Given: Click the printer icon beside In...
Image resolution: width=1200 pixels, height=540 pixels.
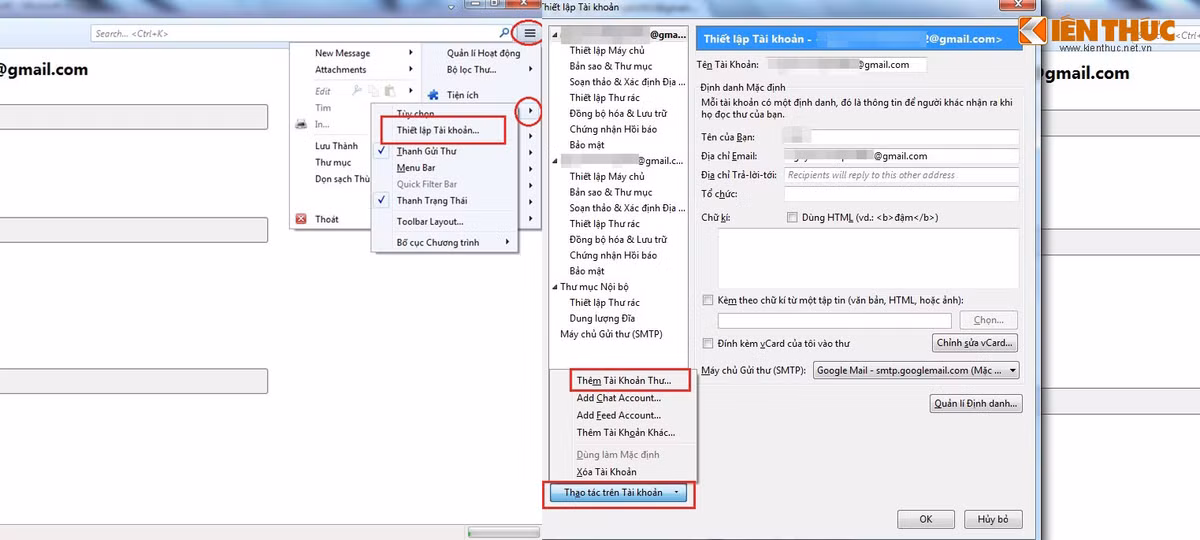Looking at the screenshot, I should pyautogui.click(x=301, y=124).
